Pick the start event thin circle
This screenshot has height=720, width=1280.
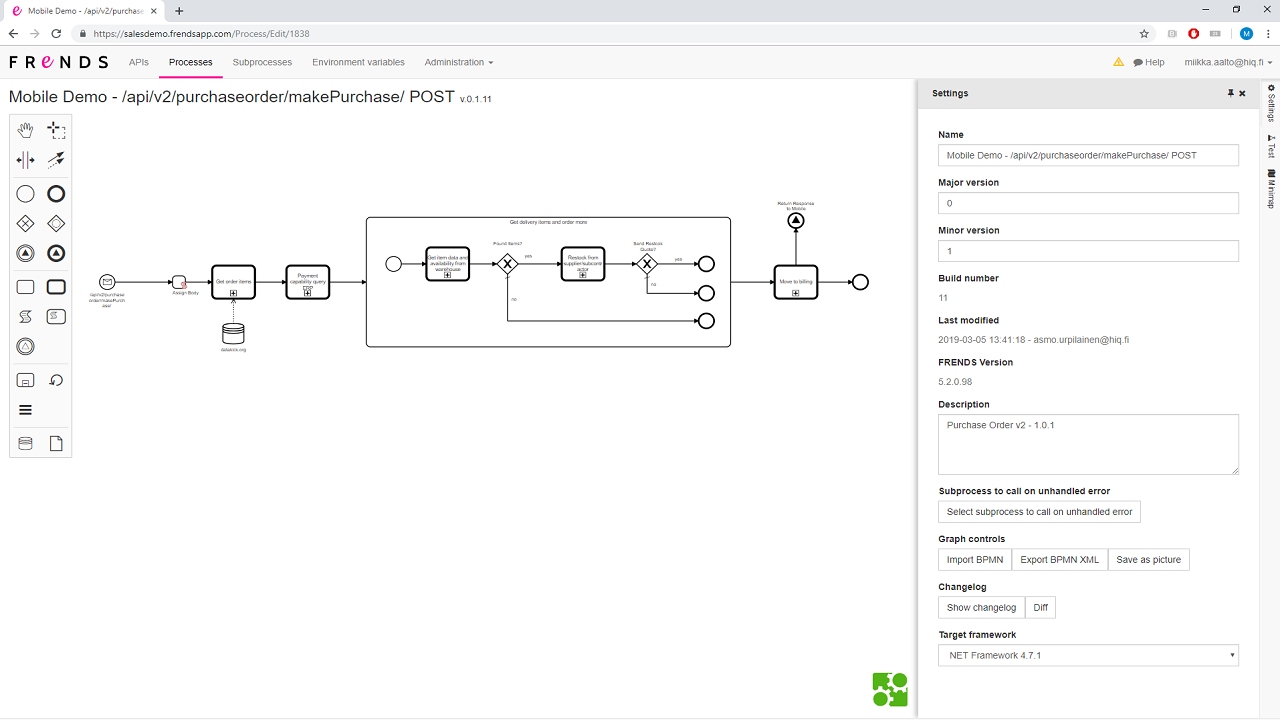point(26,194)
